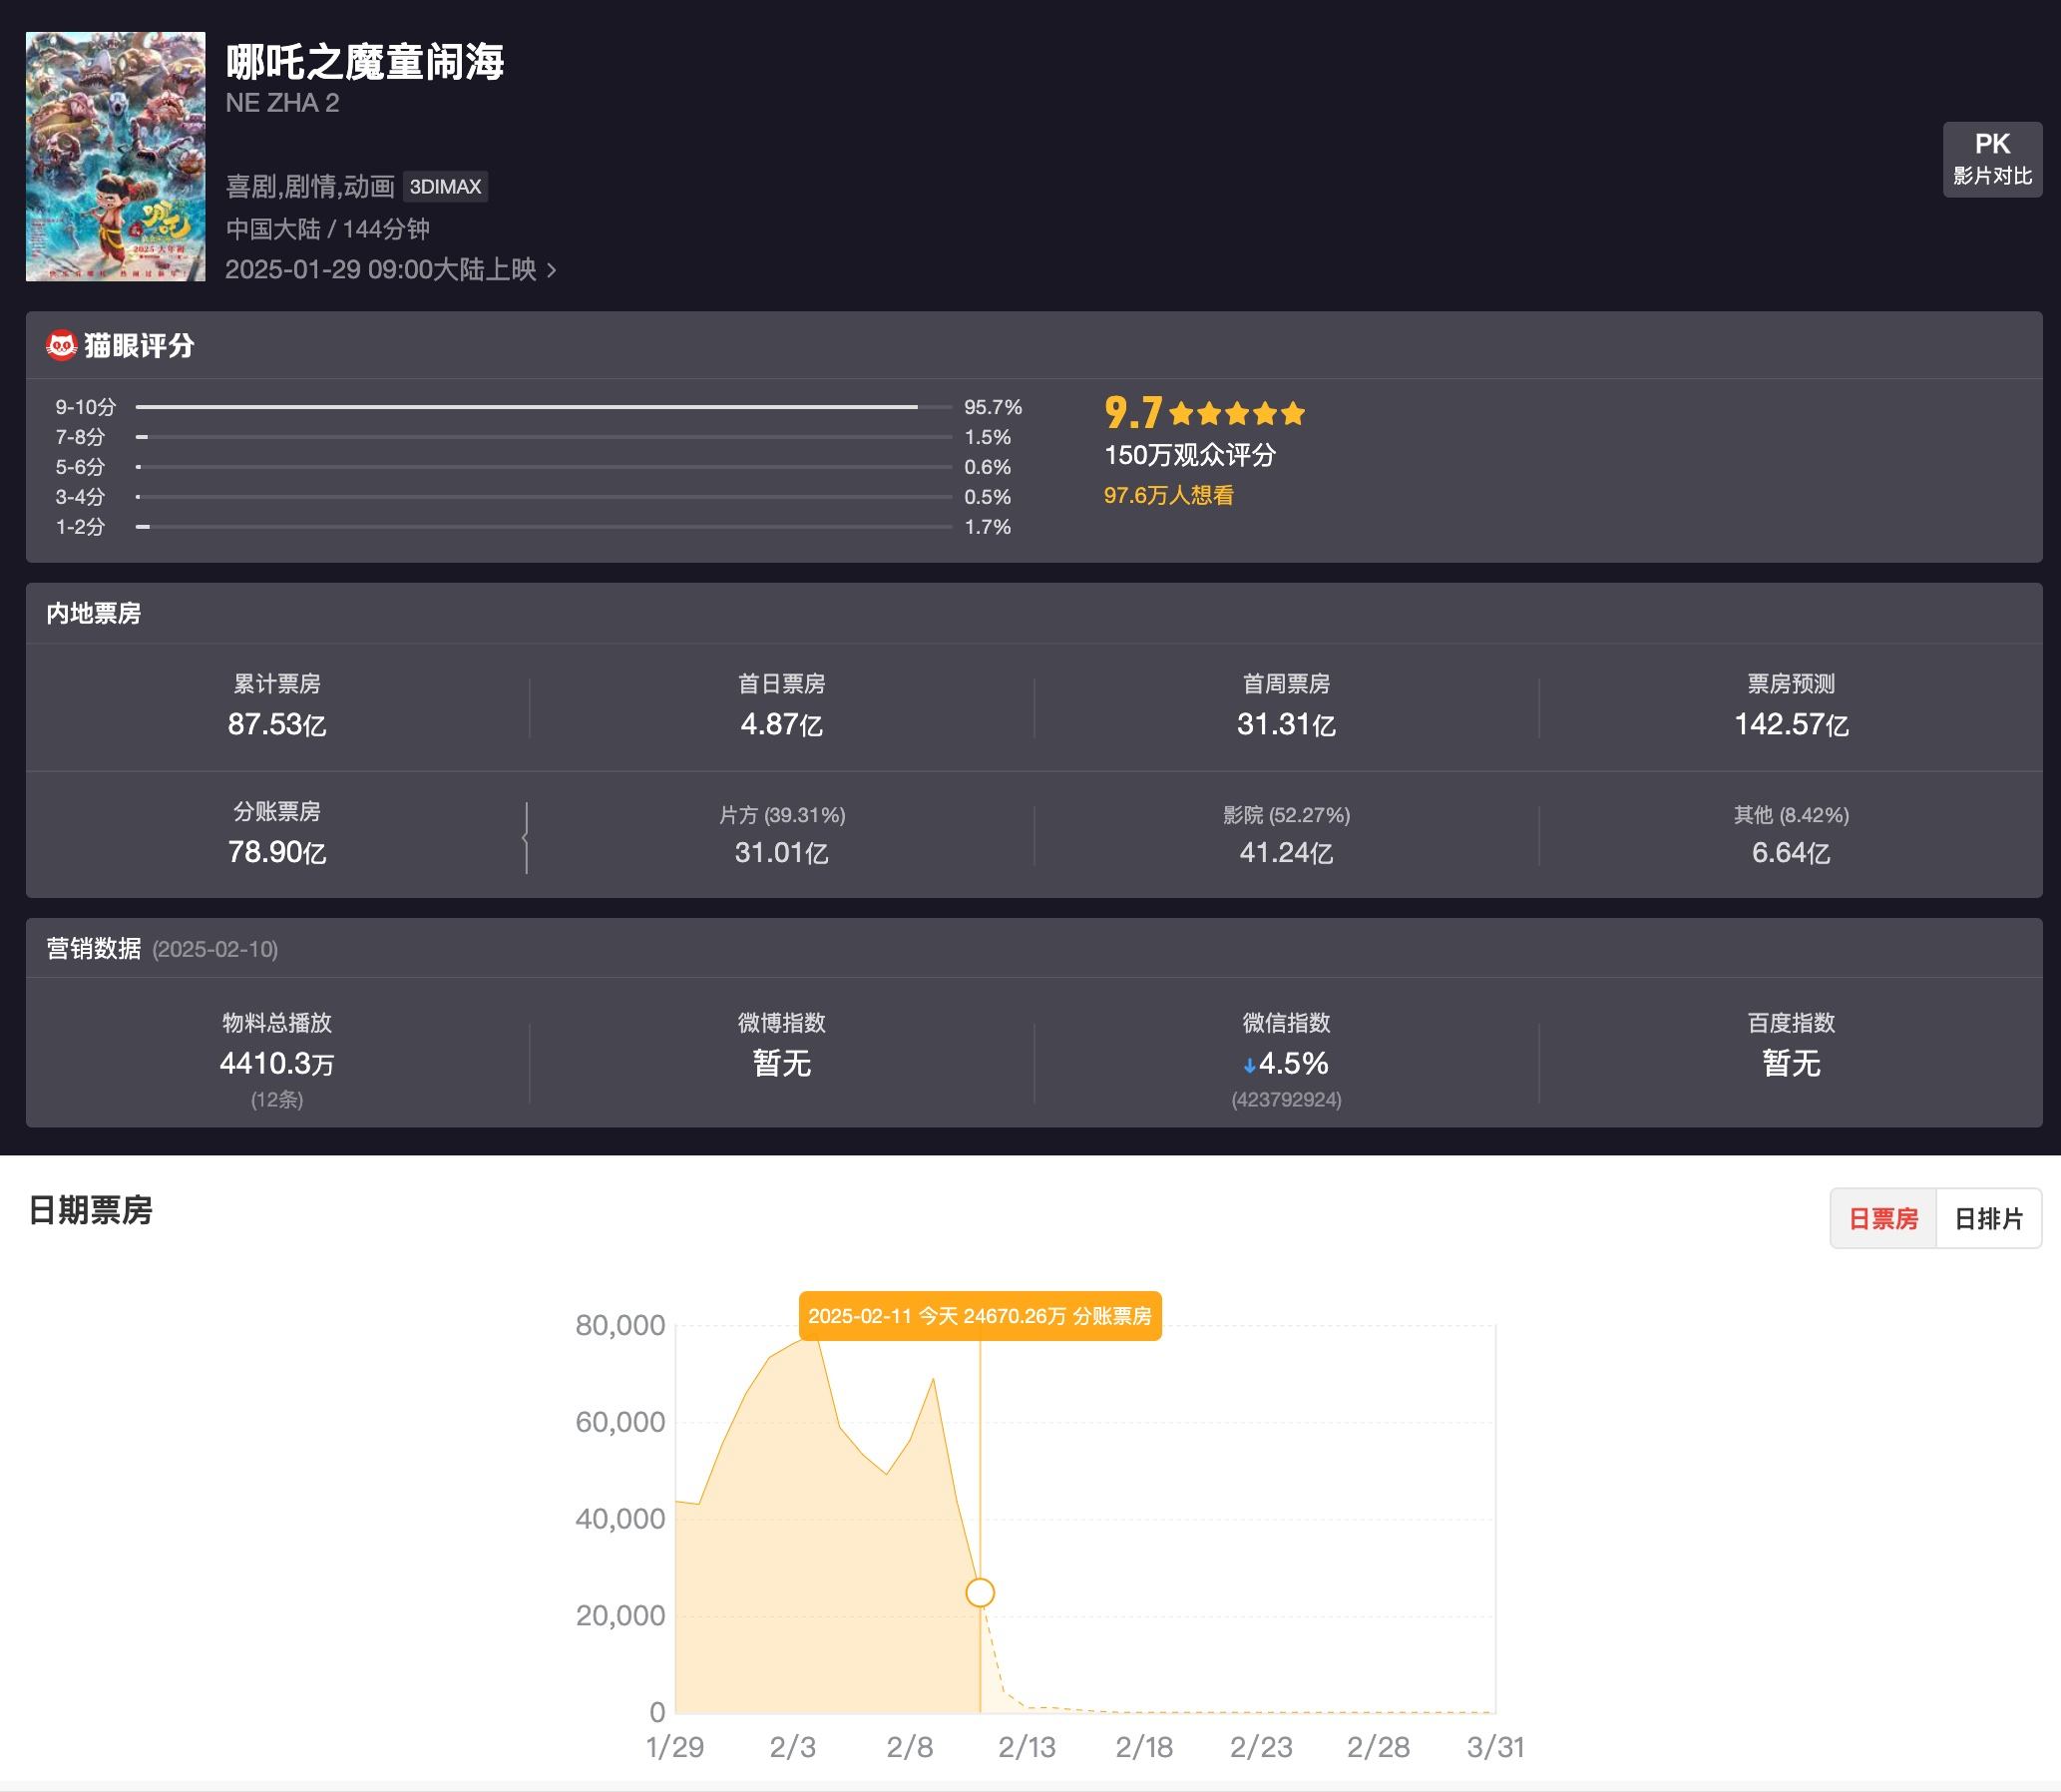Viewport: 2061px width, 1792px height.
Task: Click the 首日票房 value 4.87亿
Action: click(781, 724)
